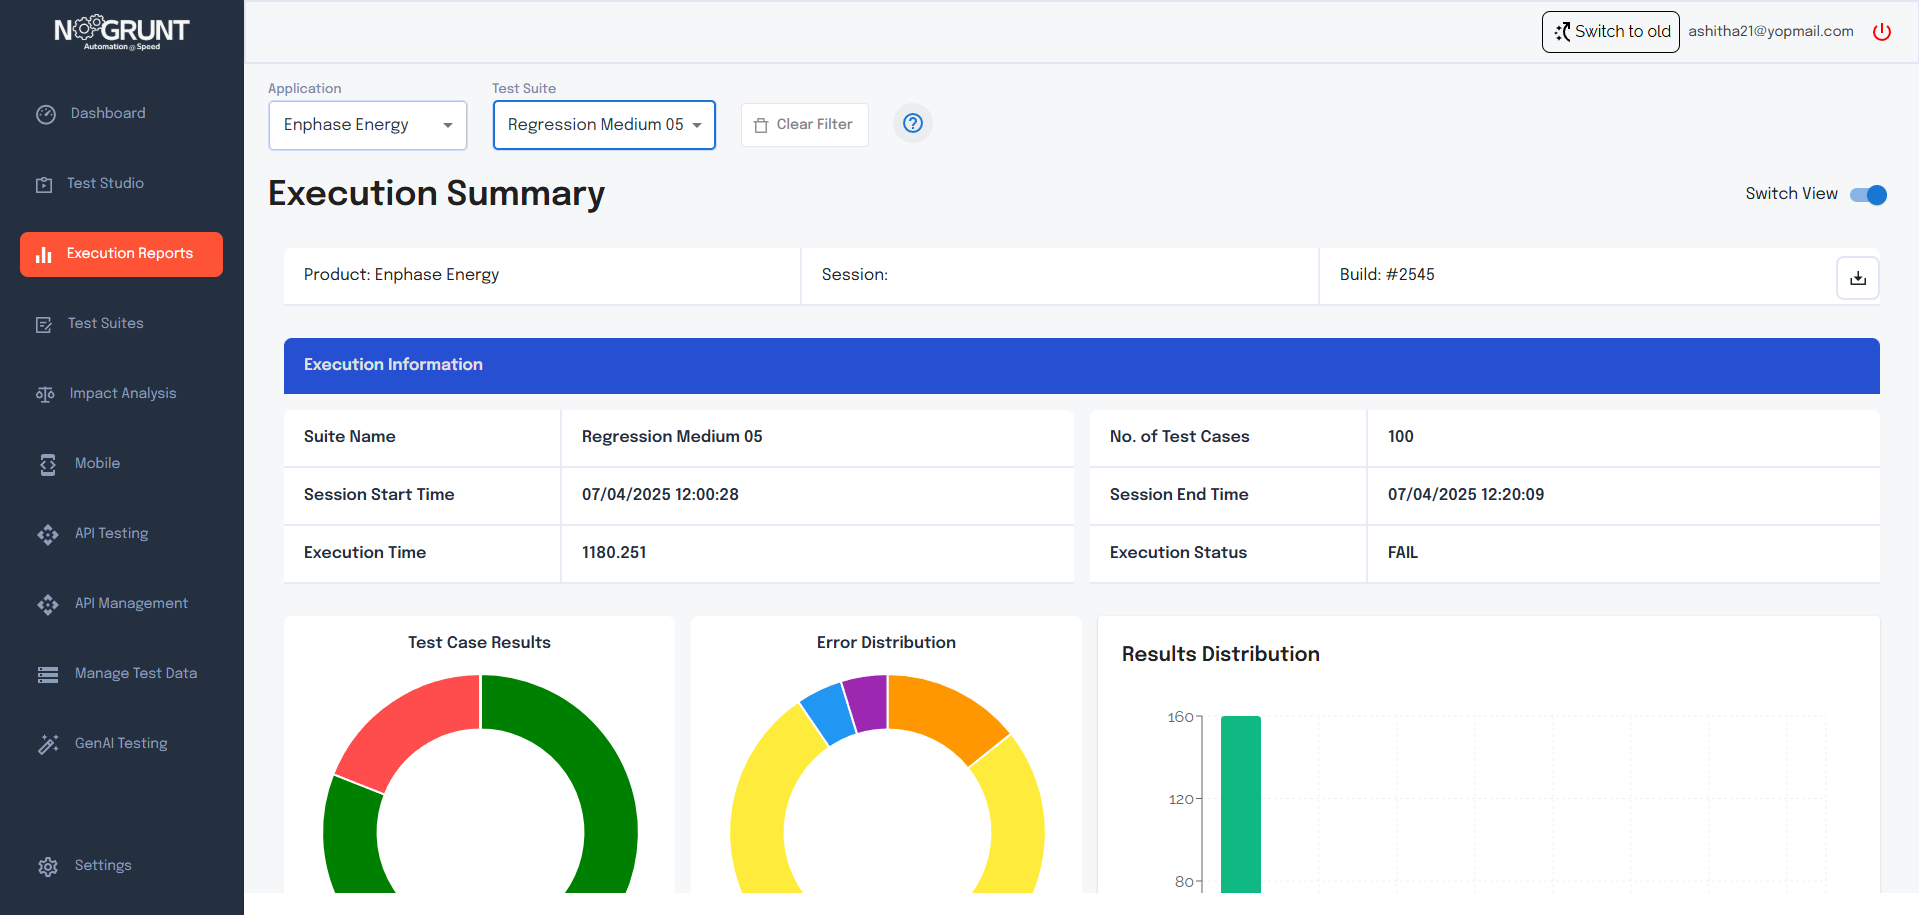This screenshot has width=1919, height=915.
Task: Click the Manage Test Data list icon
Action: tap(48, 674)
